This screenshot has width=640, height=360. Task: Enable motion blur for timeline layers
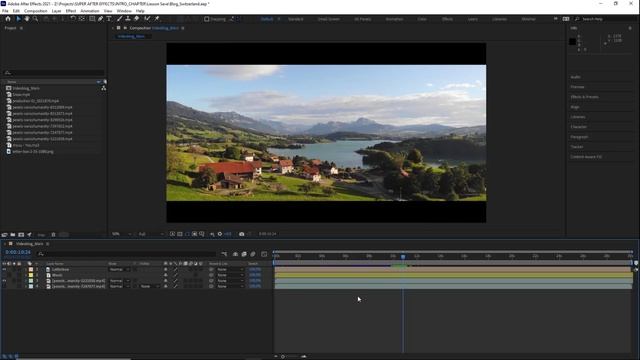(x=253, y=254)
